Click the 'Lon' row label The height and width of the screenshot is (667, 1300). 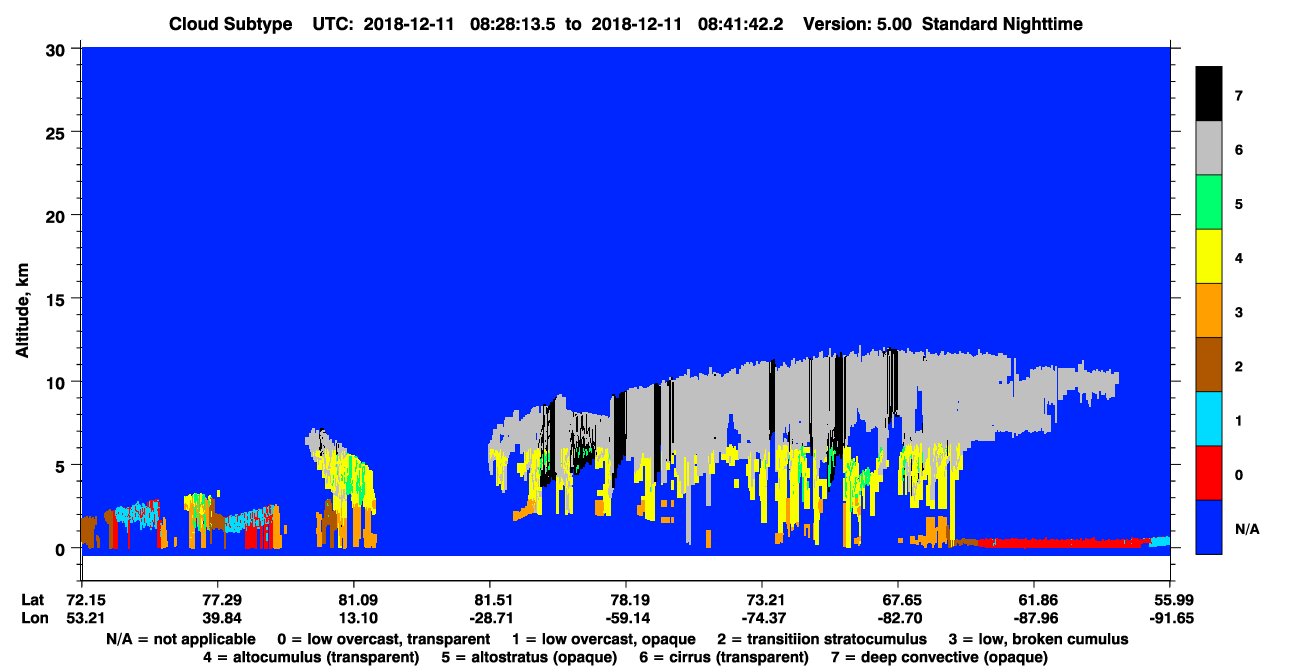pos(34,618)
